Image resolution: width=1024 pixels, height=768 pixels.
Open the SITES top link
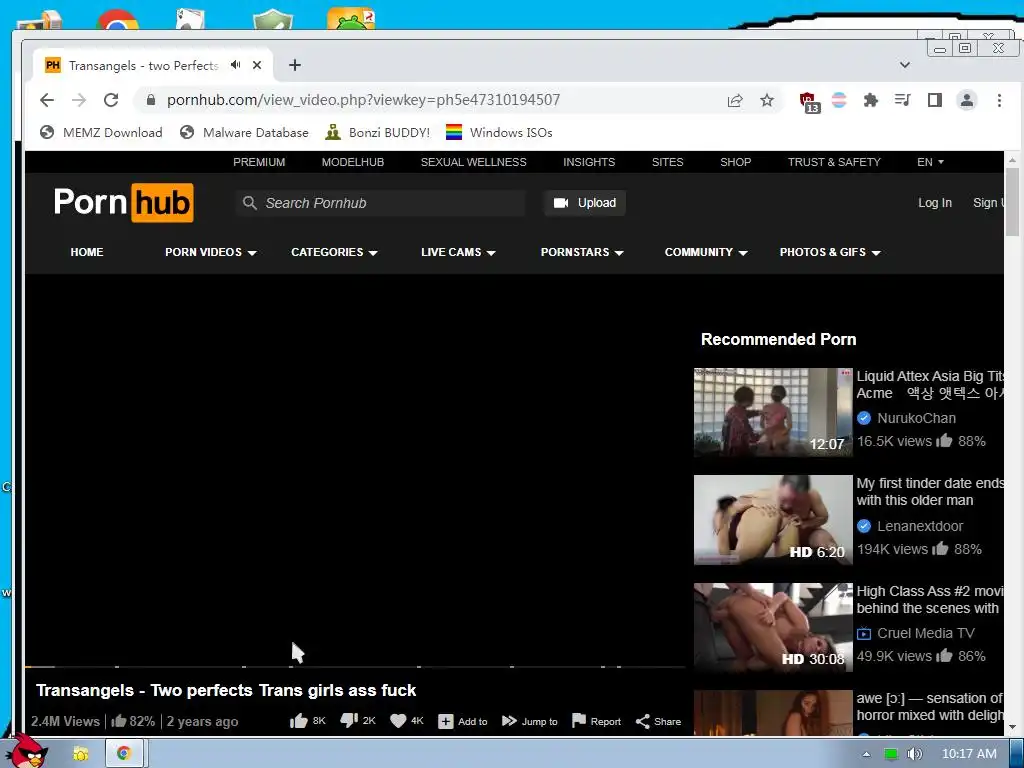(667, 162)
